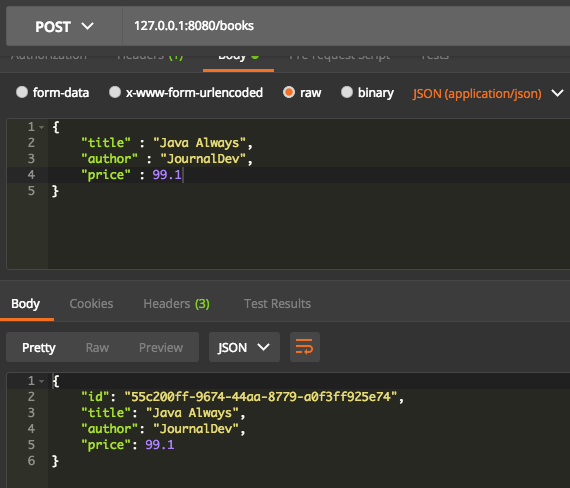Select the raw body radio button
The image size is (570, 488).
289,92
